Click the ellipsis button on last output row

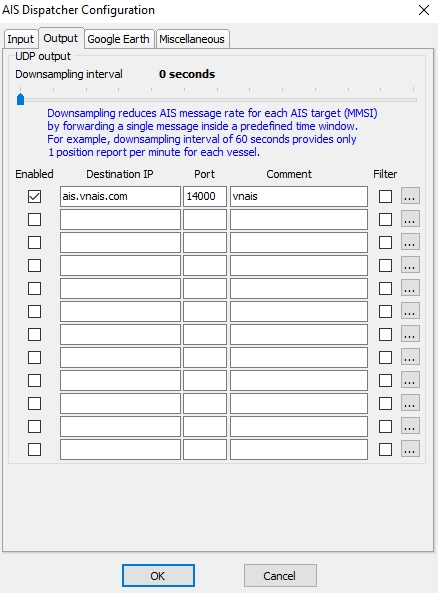point(410,449)
